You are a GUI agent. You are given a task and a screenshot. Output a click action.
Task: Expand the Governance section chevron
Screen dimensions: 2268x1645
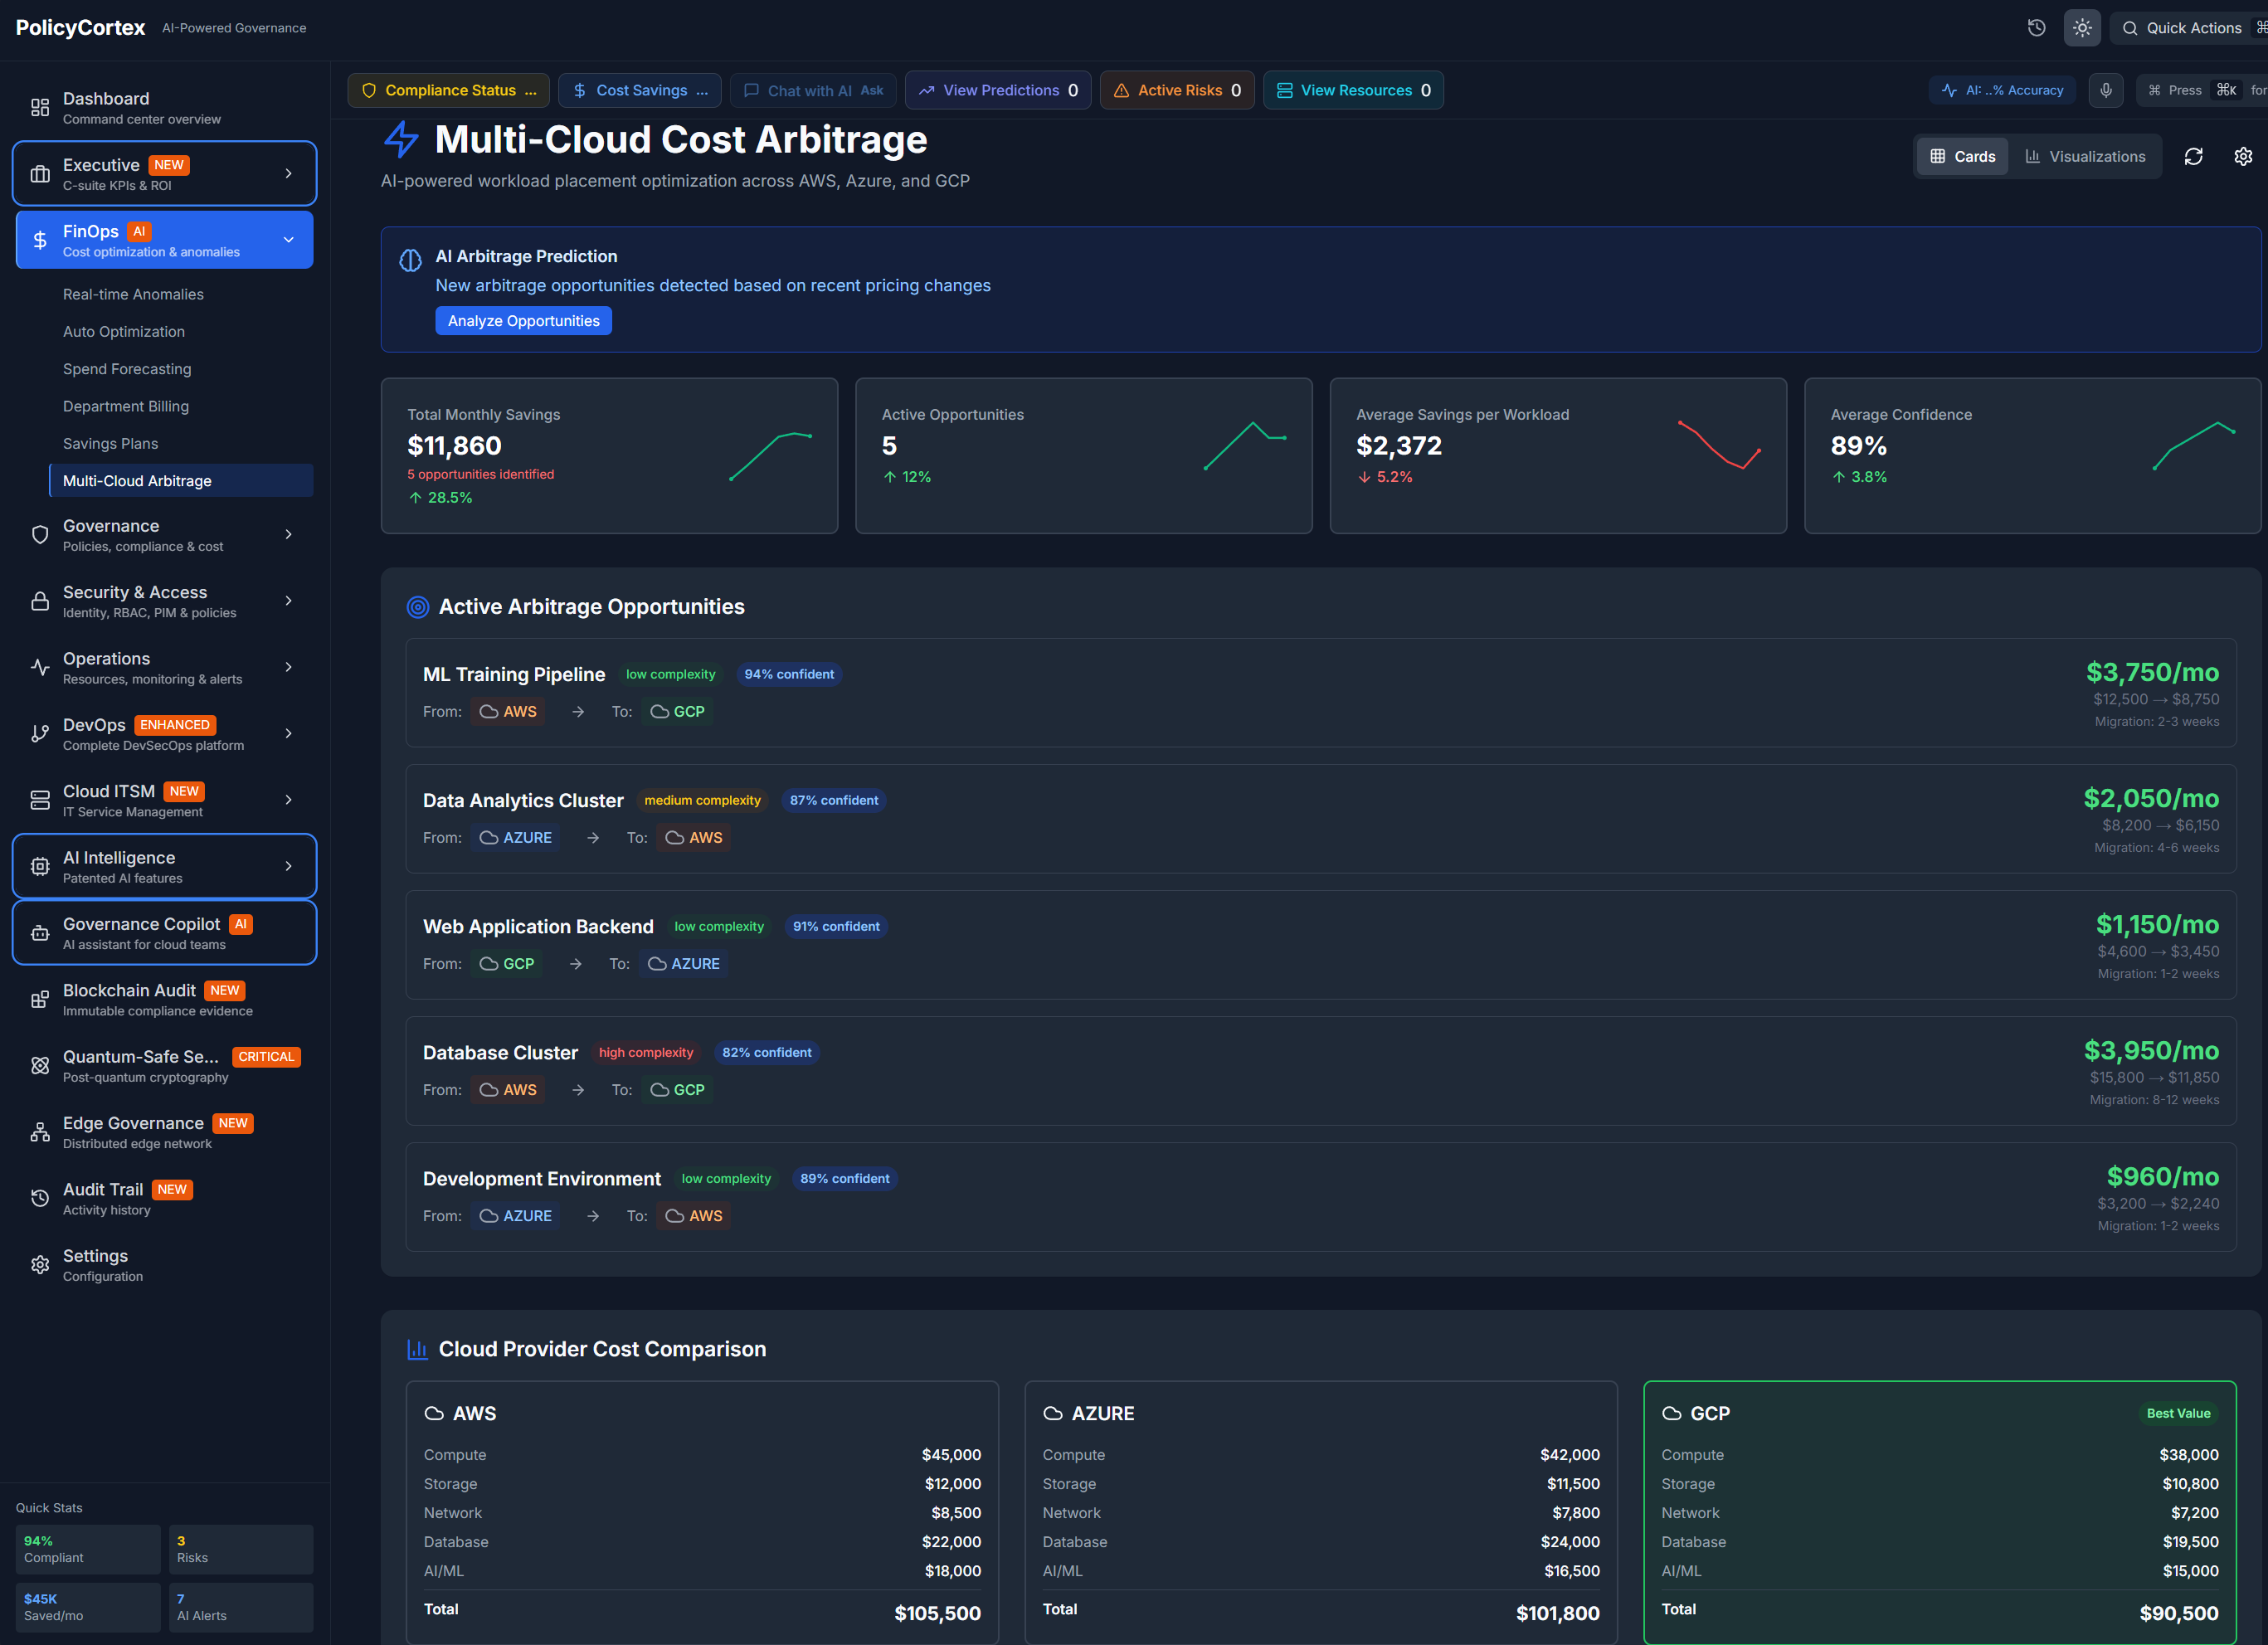[x=289, y=535]
